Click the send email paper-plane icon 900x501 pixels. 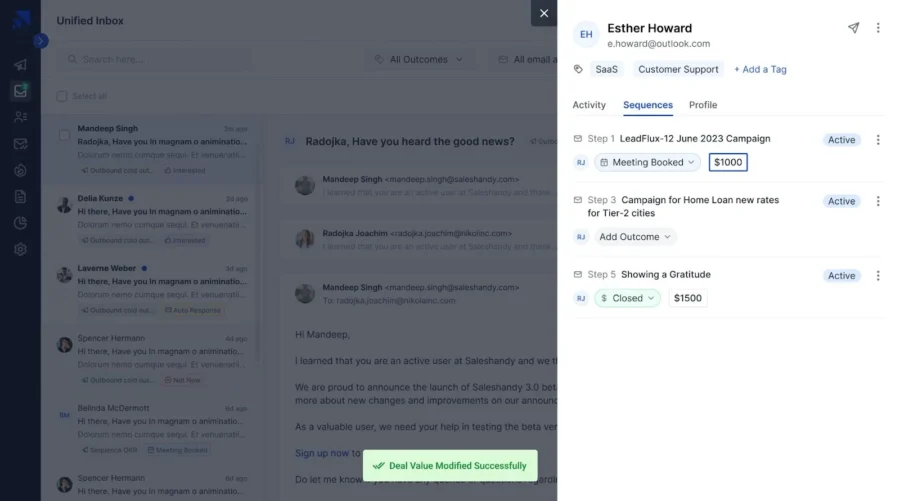[854, 28]
